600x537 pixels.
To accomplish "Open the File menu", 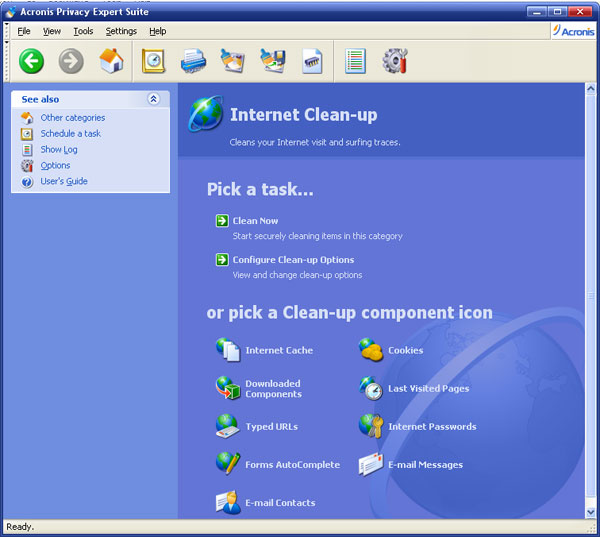I will (24, 31).
